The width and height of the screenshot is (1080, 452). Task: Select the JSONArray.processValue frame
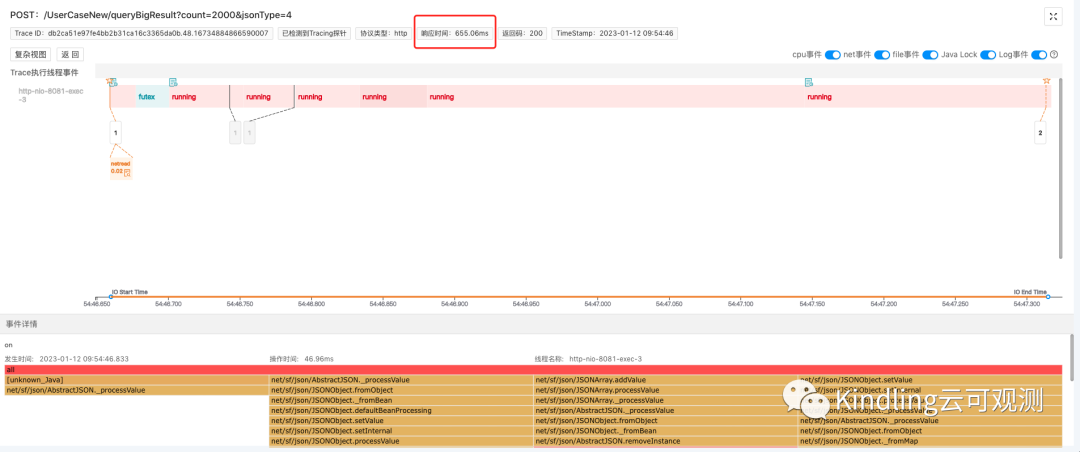(665, 390)
